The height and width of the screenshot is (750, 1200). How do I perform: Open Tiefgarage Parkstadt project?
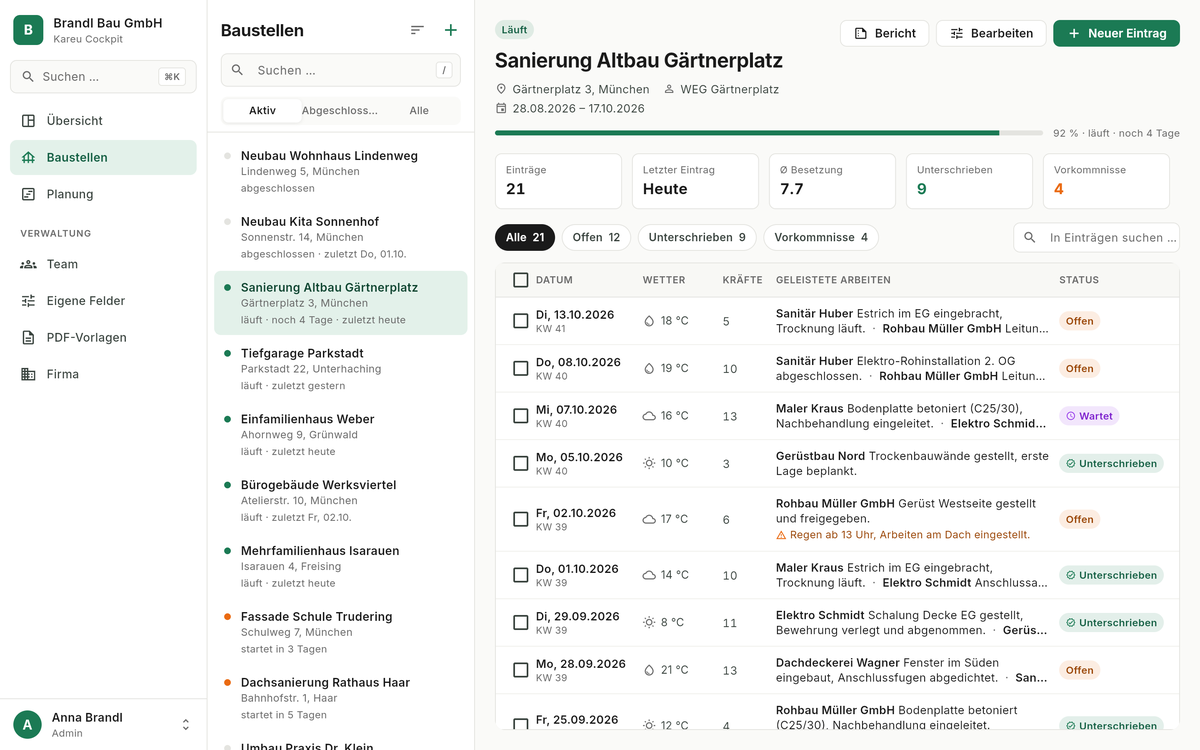tap(341, 369)
